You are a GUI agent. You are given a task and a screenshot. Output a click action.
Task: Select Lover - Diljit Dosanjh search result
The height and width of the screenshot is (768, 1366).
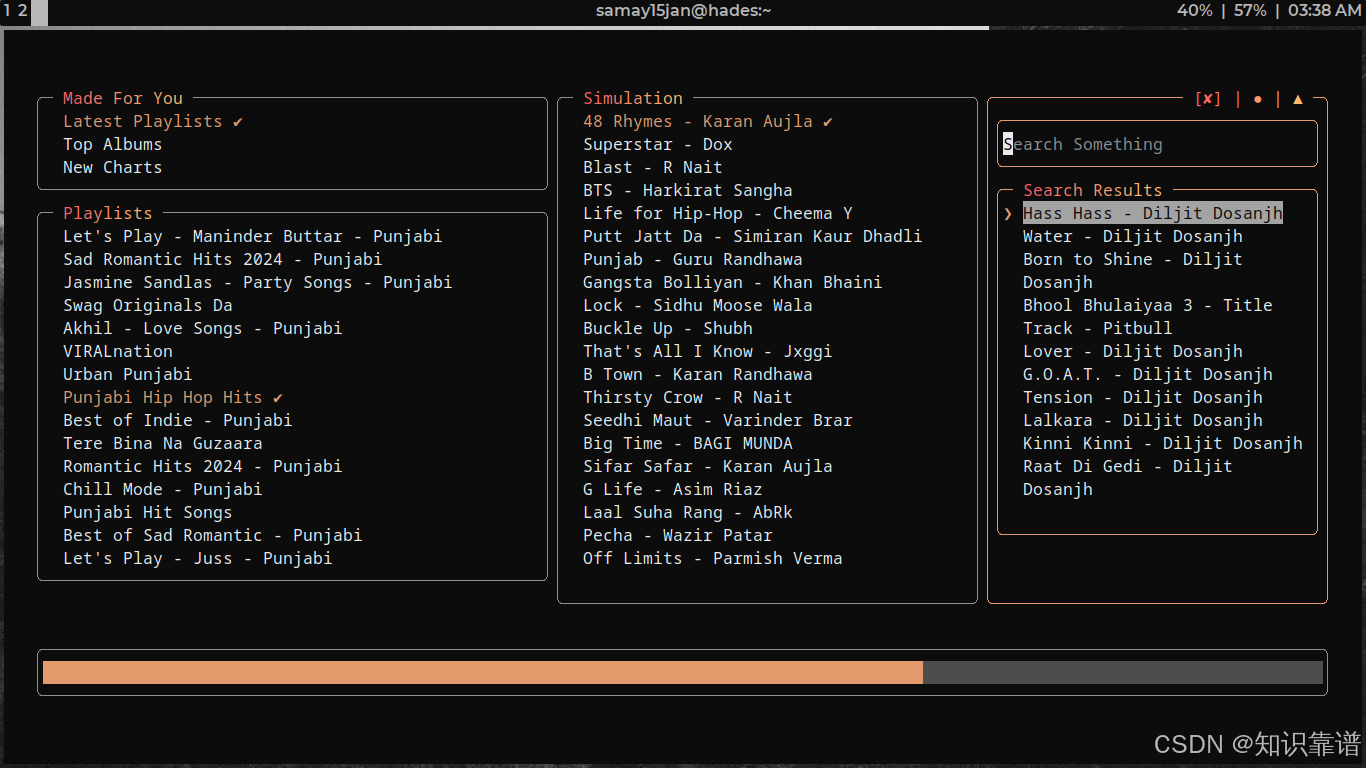click(x=1133, y=351)
